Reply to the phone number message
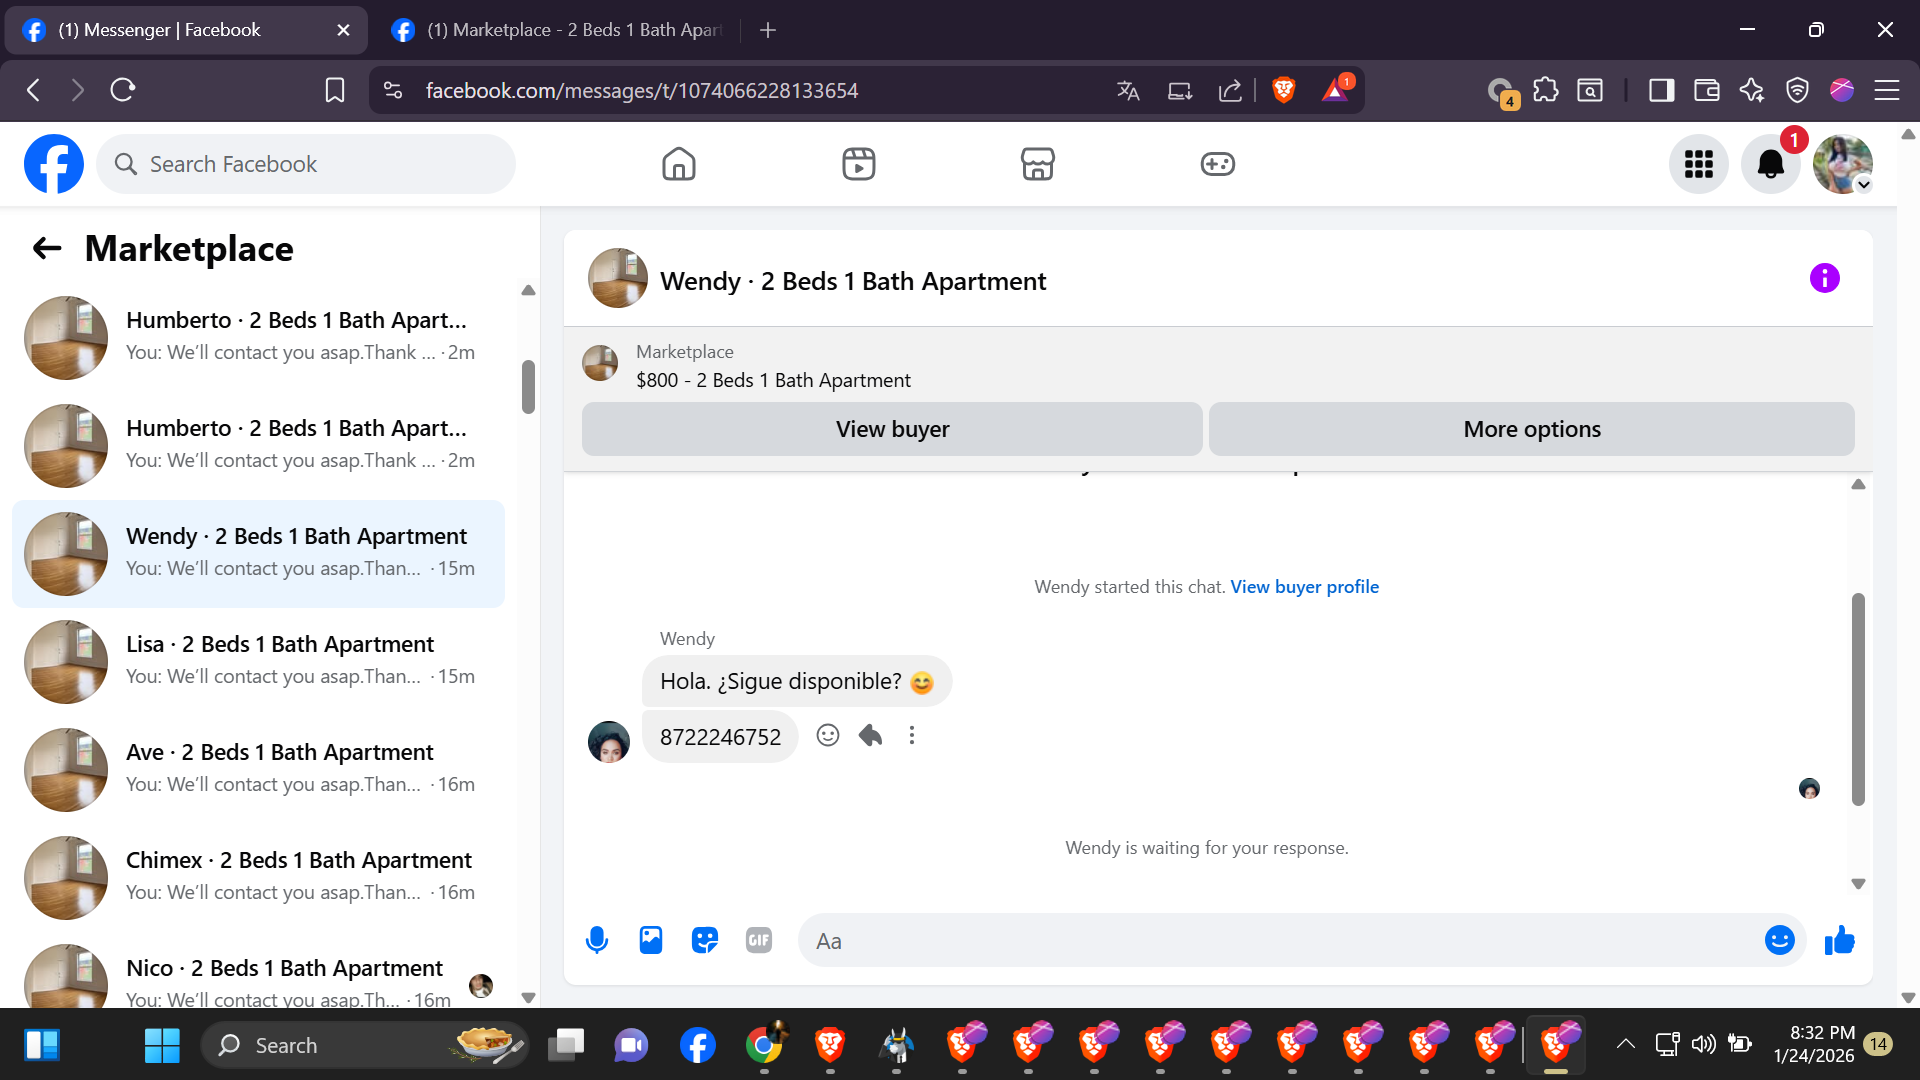This screenshot has width=1920, height=1080. (x=870, y=736)
